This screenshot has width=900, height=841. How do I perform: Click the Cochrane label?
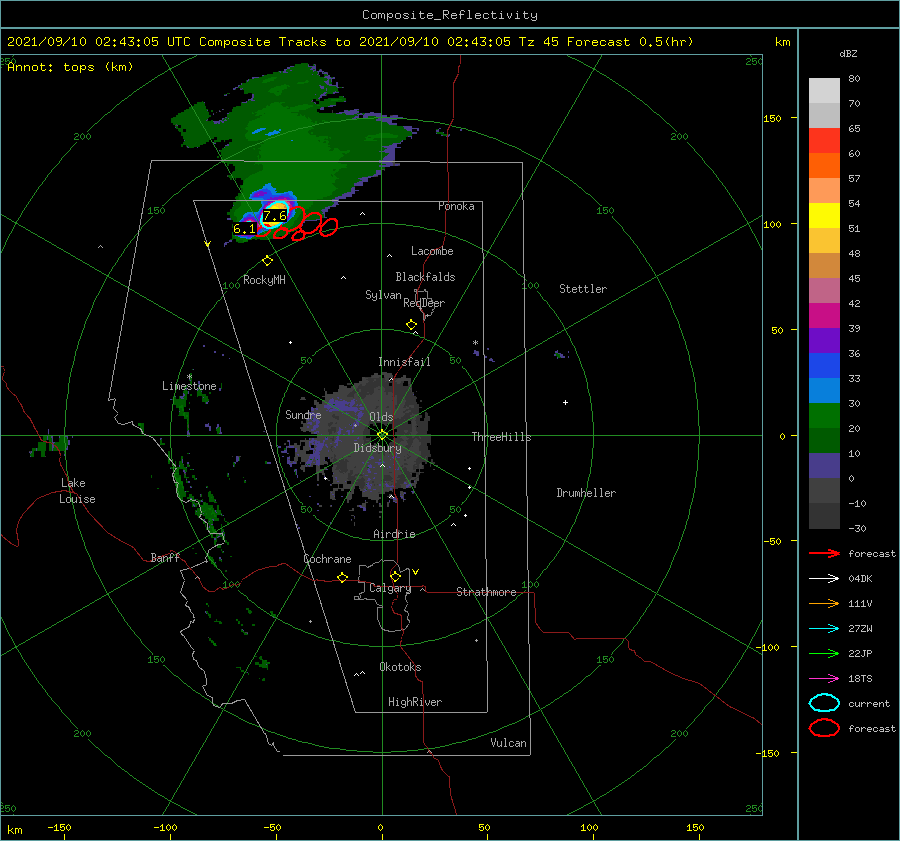327,559
